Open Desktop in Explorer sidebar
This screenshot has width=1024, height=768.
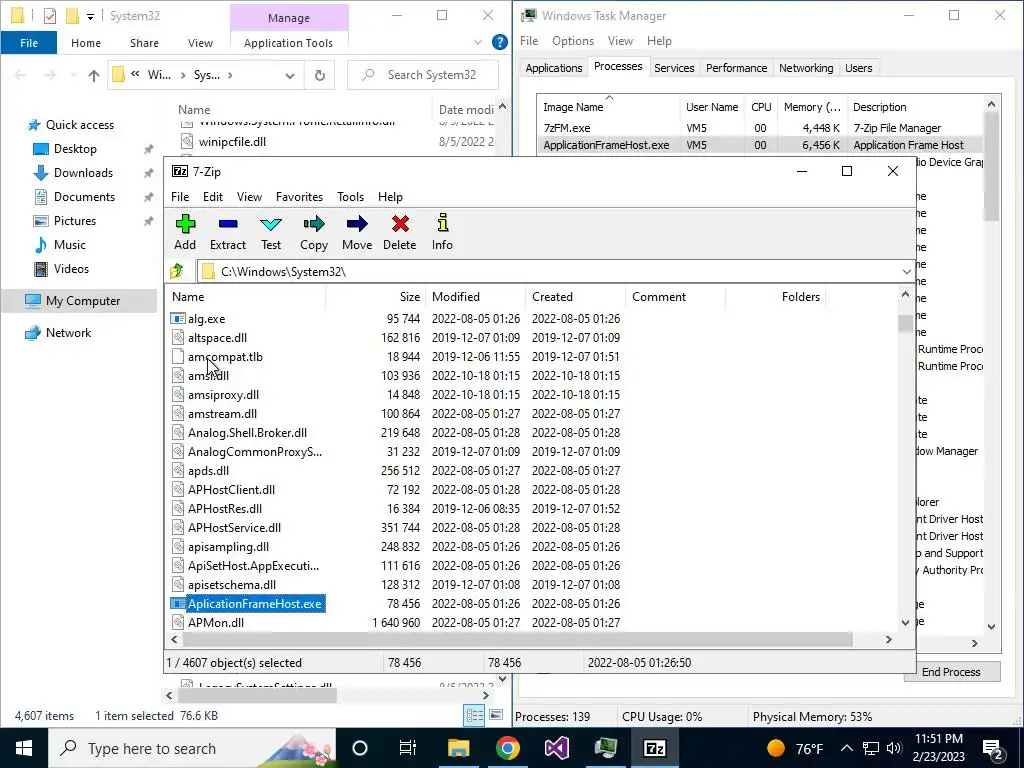click(x=65, y=149)
